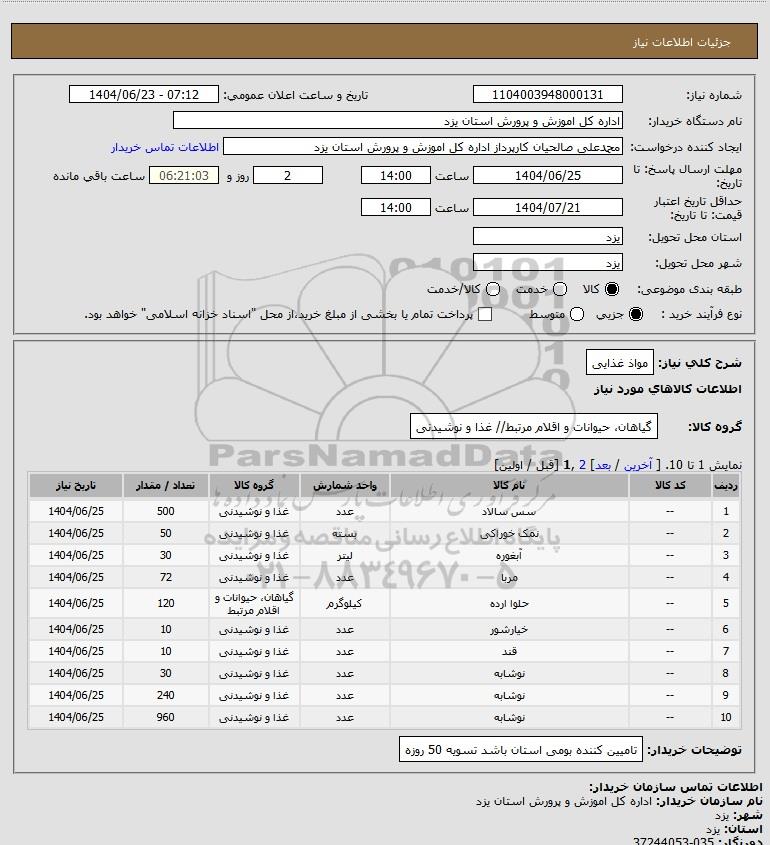
Task: Click the response deadline time 14:00 field
Action: click(396, 175)
